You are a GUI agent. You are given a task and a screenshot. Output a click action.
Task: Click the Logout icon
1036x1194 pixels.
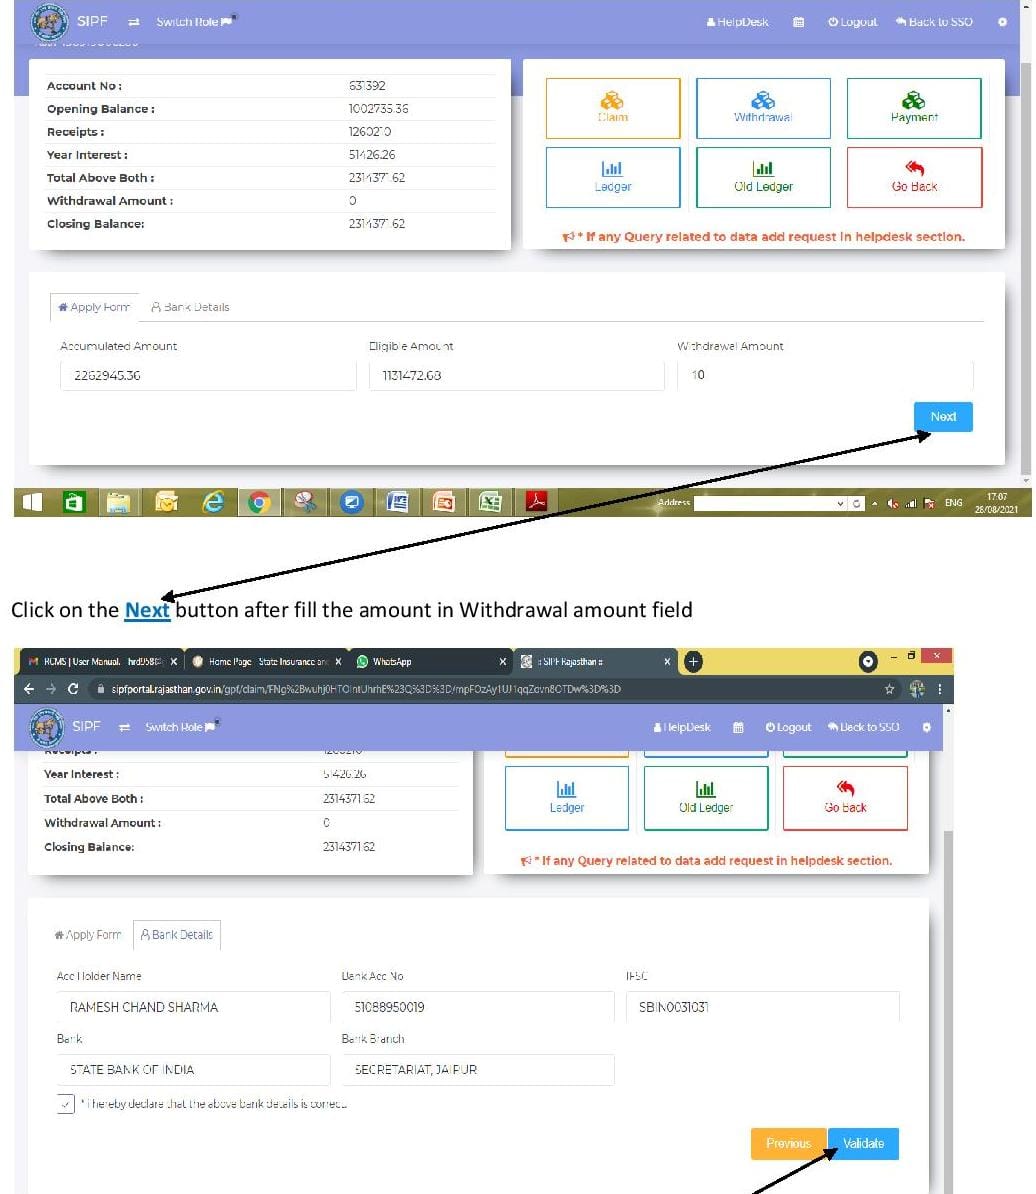pos(851,21)
